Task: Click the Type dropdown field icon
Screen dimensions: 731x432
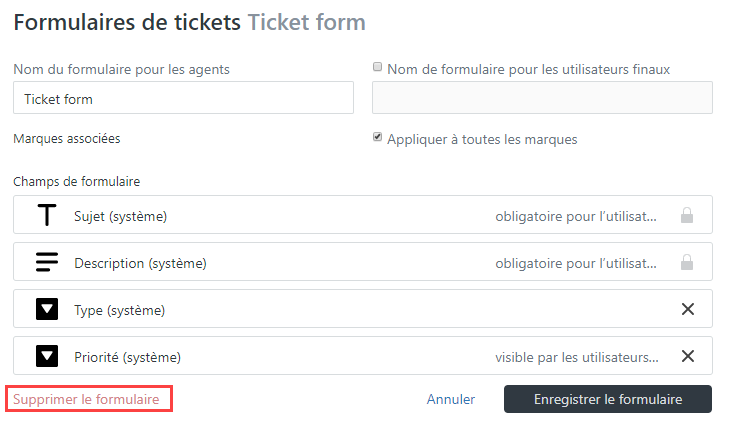Action: coord(47,309)
